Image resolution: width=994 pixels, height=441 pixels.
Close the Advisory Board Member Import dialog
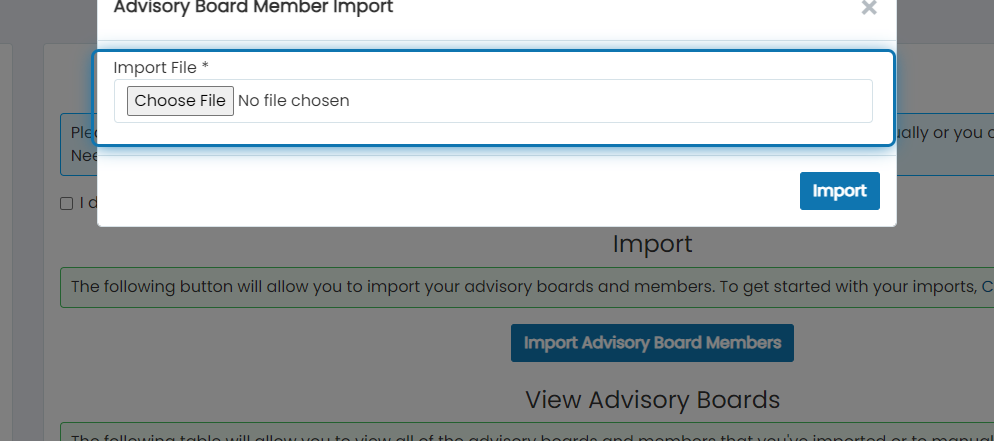coord(869,8)
